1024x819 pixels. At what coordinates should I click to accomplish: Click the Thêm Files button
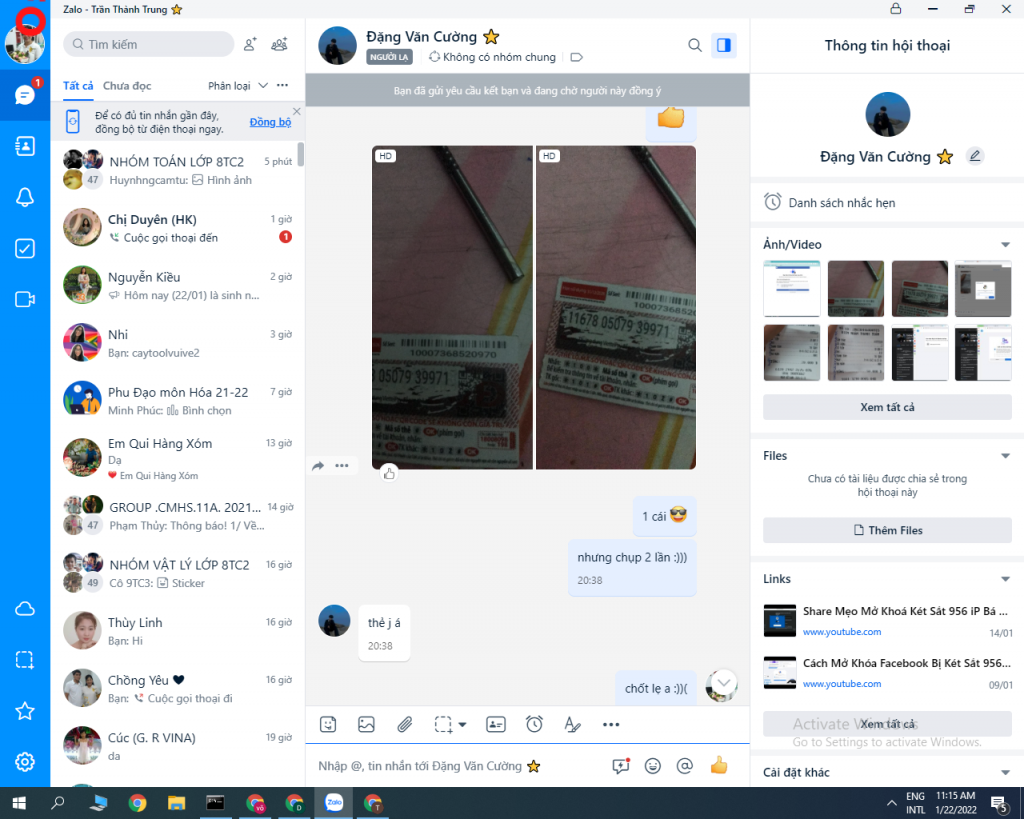click(x=887, y=530)
